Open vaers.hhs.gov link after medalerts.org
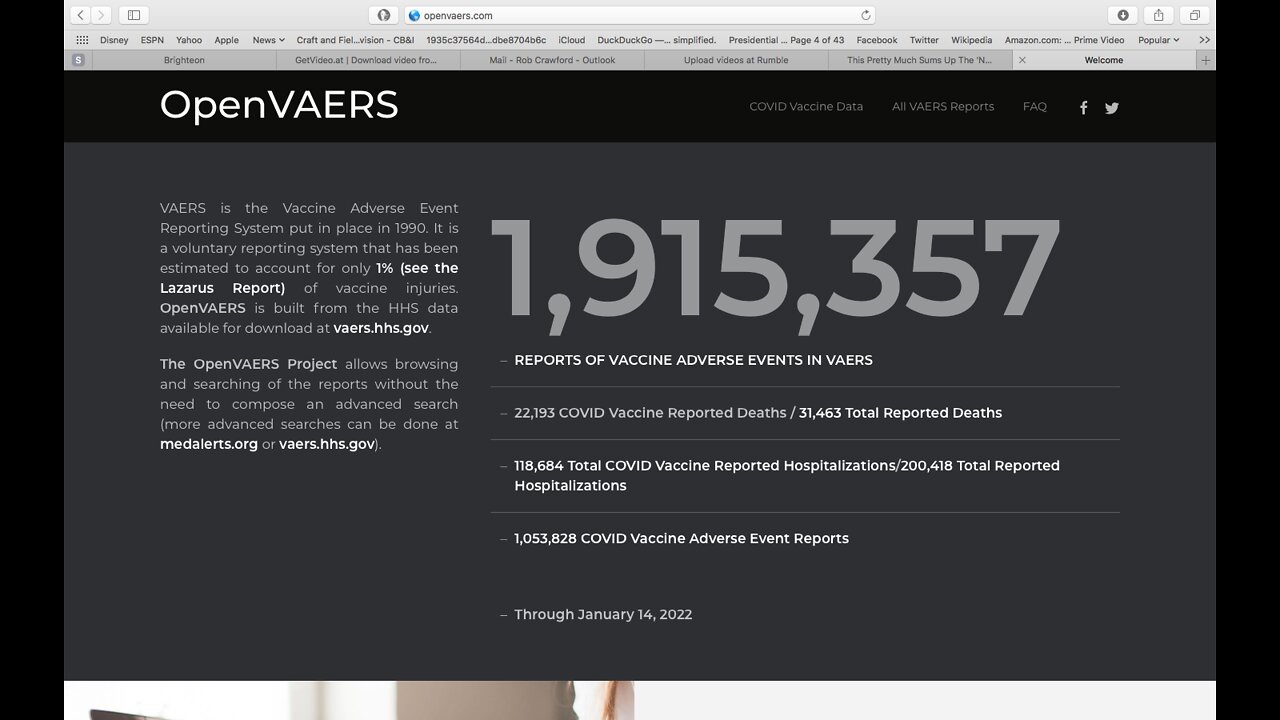The height and width of the screenshot is (720, 1280). pyautogui.click(x=327, y=444)
